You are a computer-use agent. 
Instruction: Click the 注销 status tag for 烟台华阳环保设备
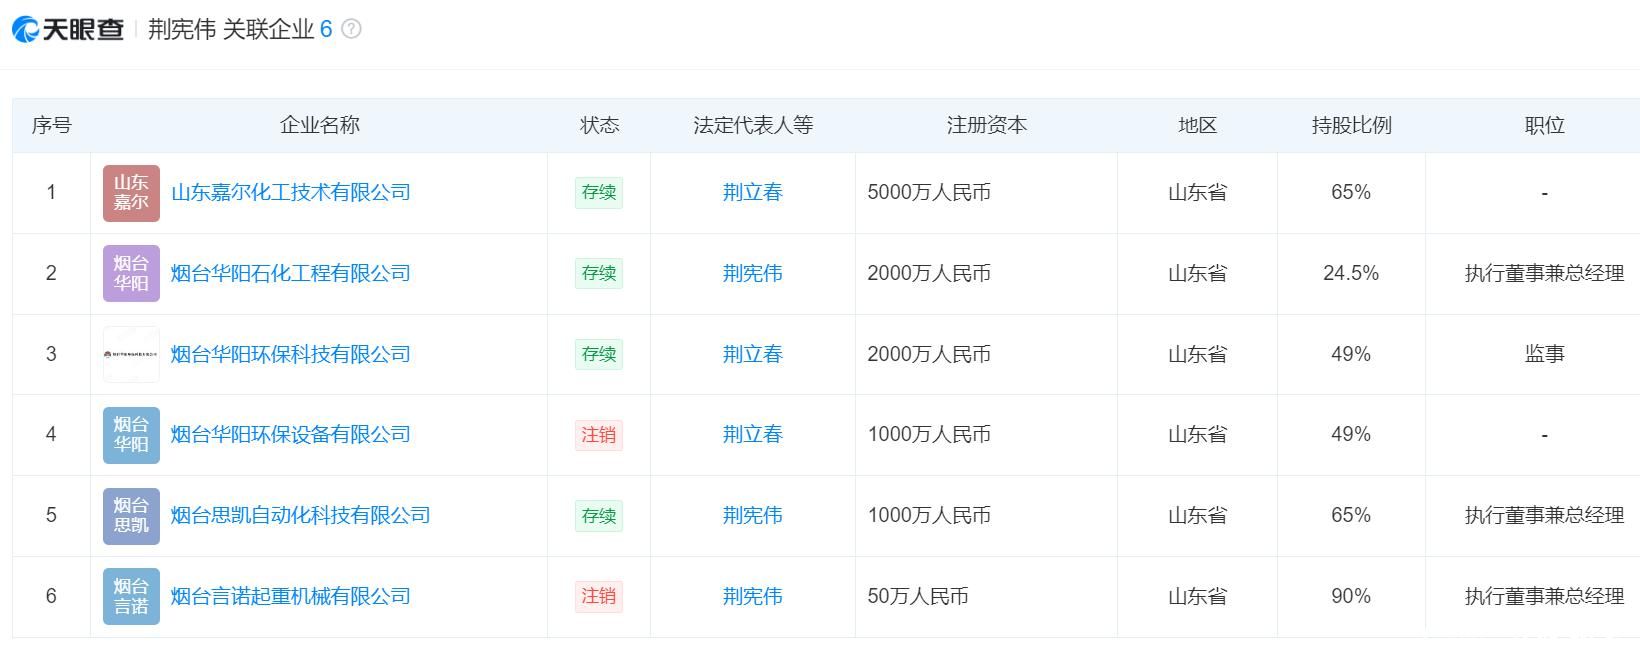tap(599, 435)
